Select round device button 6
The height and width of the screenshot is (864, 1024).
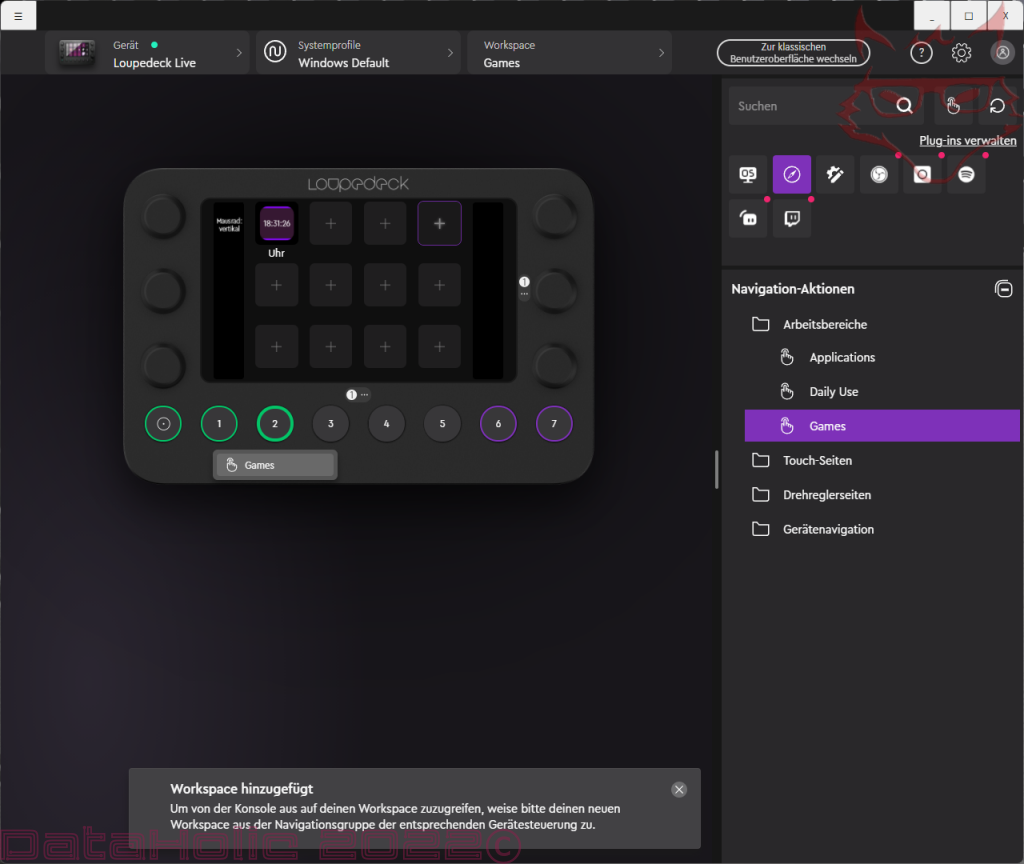(x=498, y=424)
